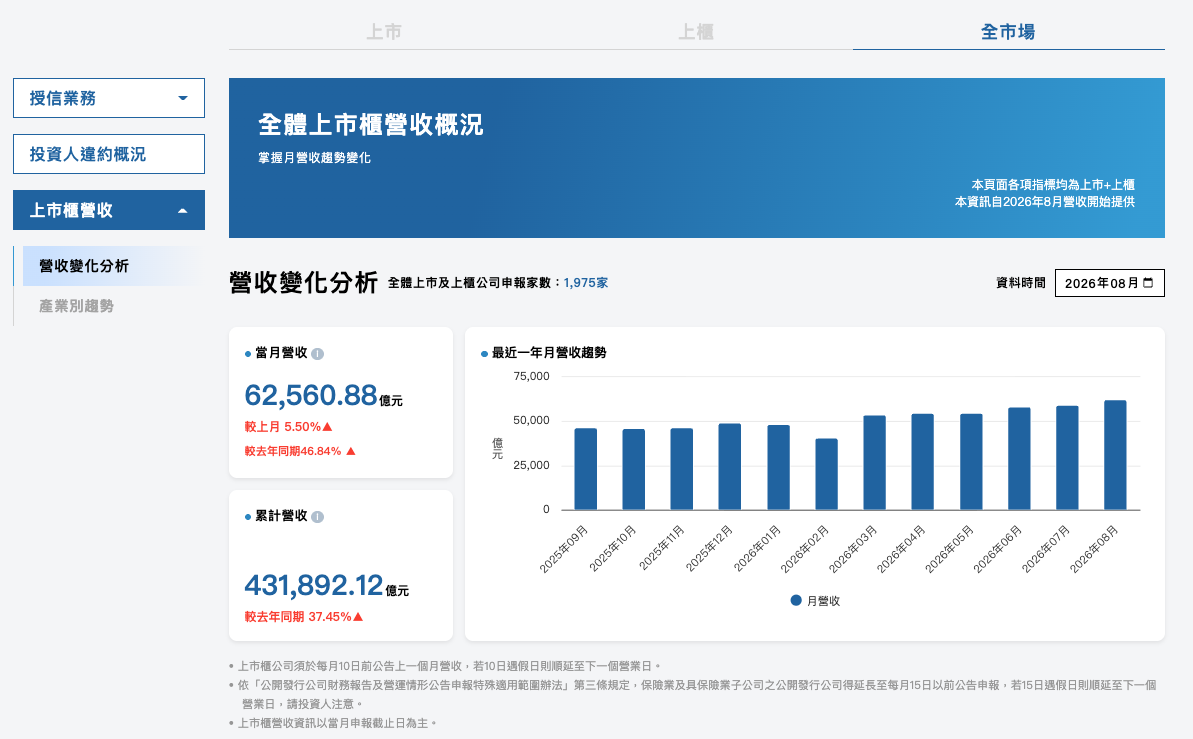
Task: Switch to the 上櫃 tab
Action: point(696,32)
